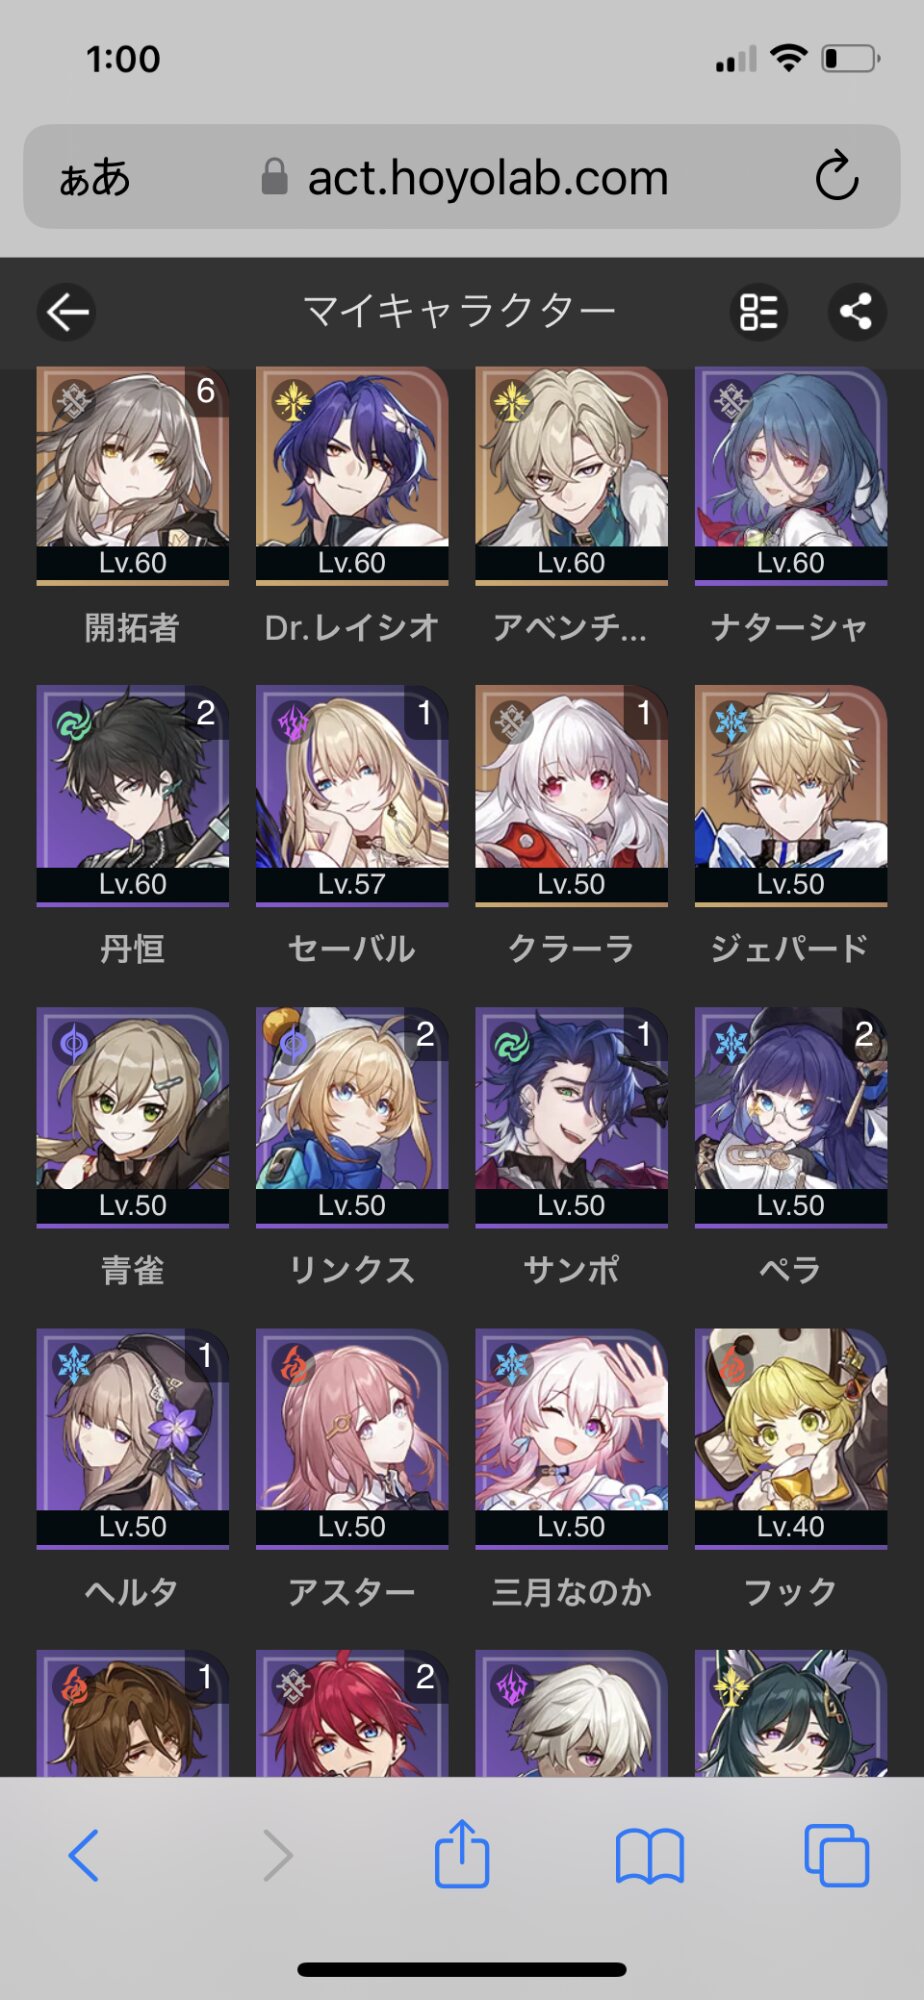Show open Safari tabs icon

837,1856
